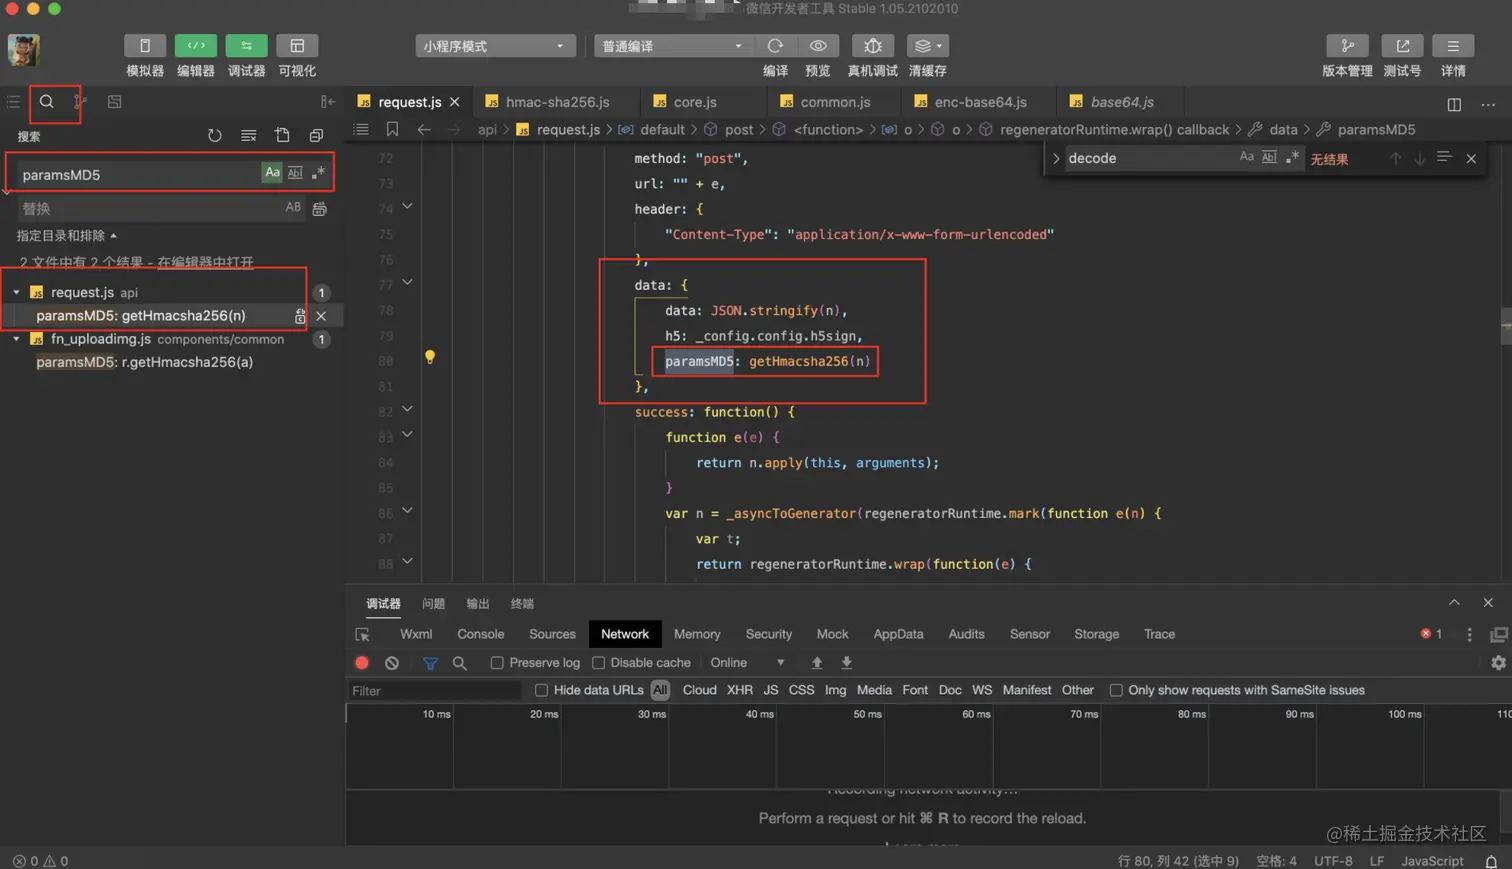Viewport: 1512px width, 869px height.
Task: Toggle match case in decode find widget
Action: [1246, 158]
